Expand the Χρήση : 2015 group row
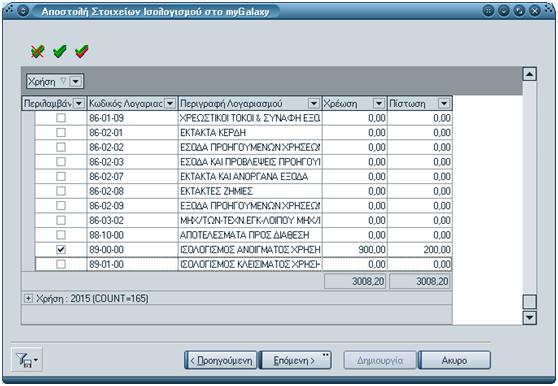Viewport: 558px width, 386px height. coord(28,298)
